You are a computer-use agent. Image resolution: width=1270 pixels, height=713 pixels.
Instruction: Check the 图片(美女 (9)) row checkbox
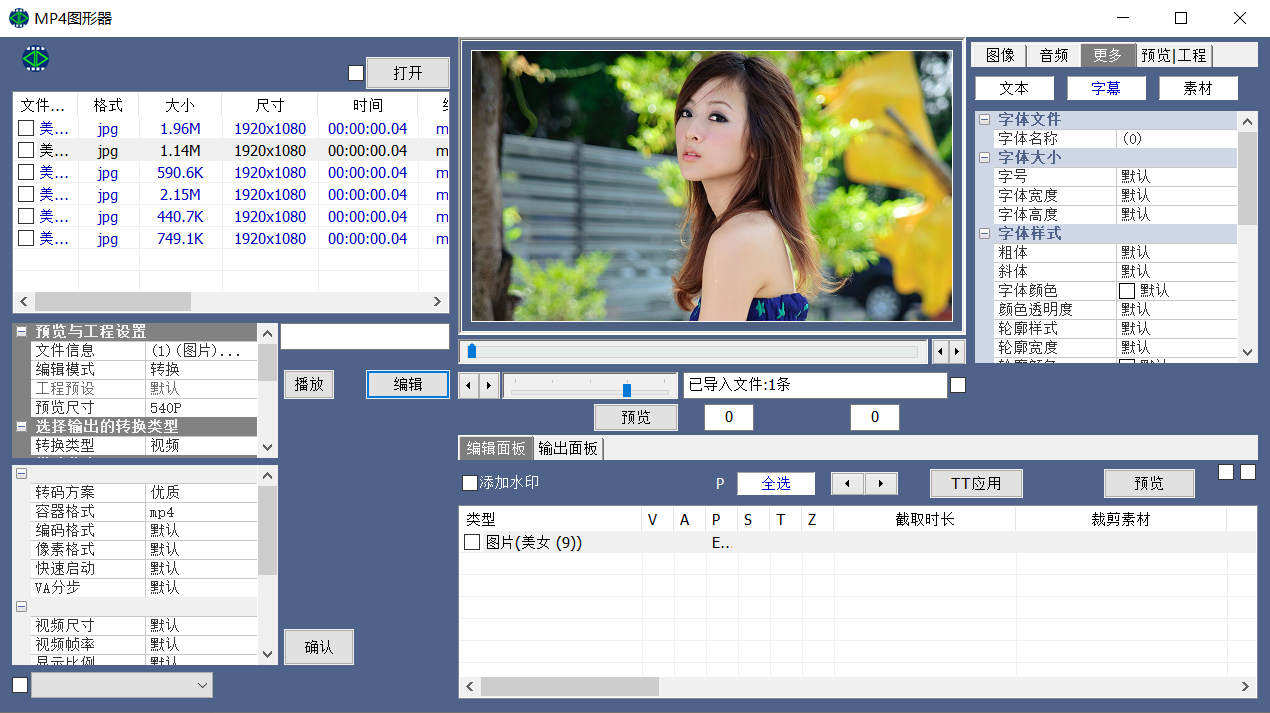click(473, 542)
